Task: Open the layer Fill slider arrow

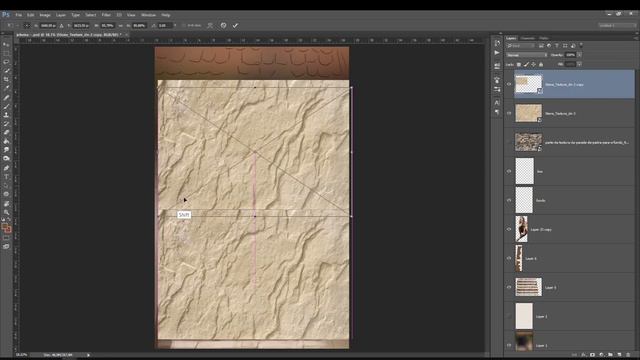Action: pyautogui.click(x=579, y=64)
